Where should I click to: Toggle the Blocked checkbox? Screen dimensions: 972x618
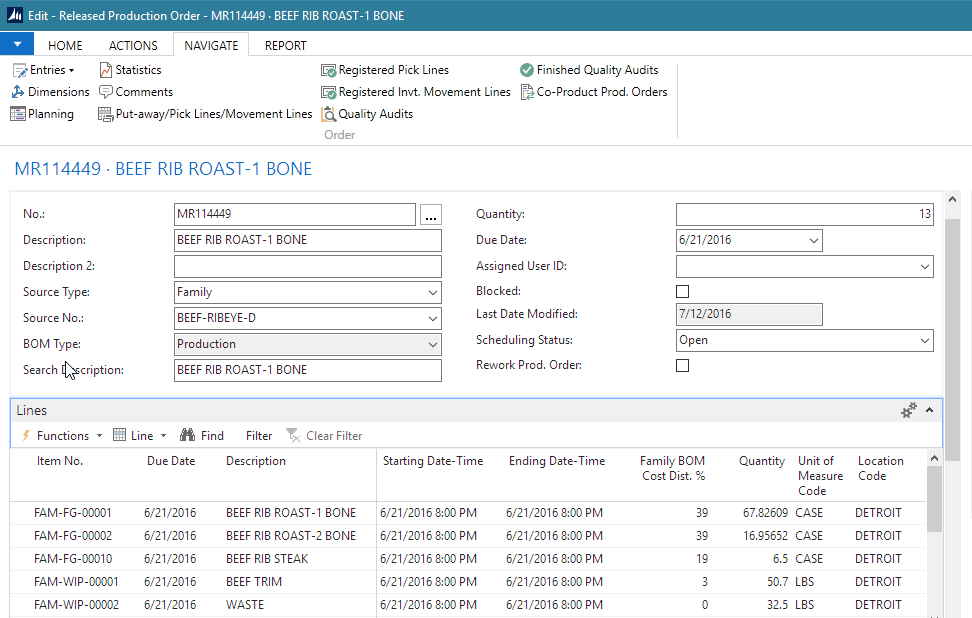coord(683,292)
